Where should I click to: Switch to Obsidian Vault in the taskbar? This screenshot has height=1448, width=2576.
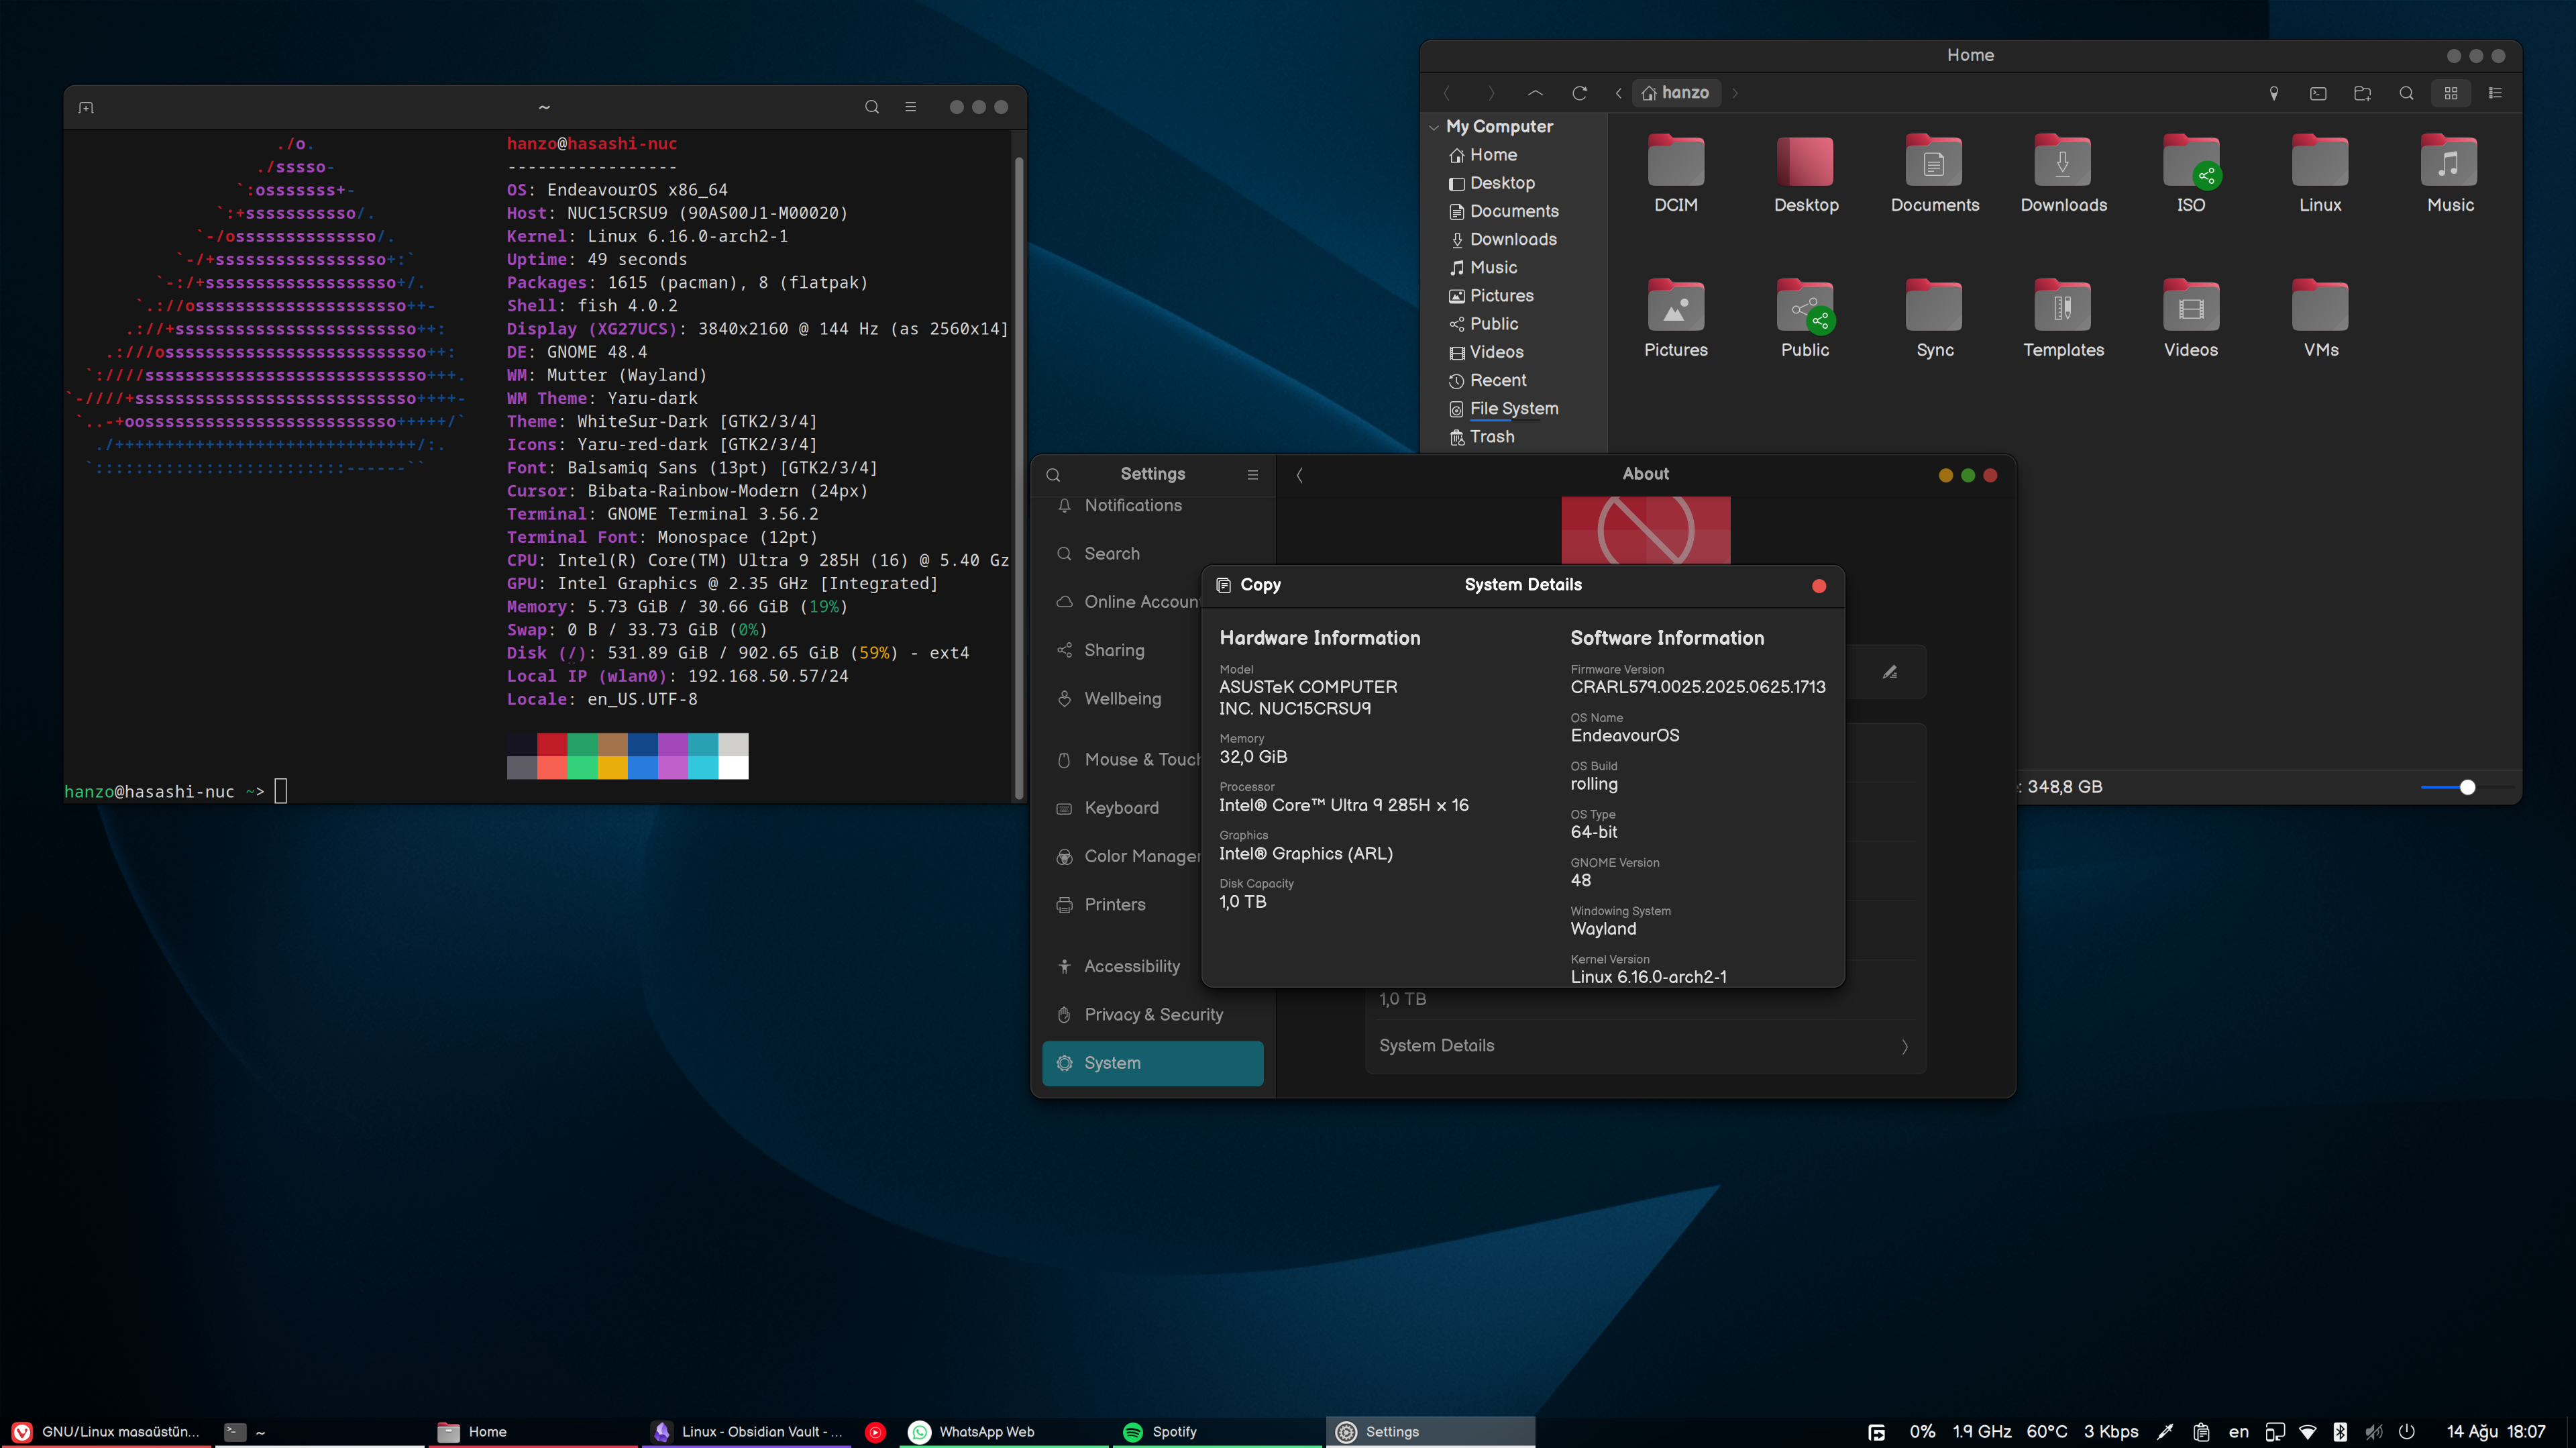pos(749,1431)
